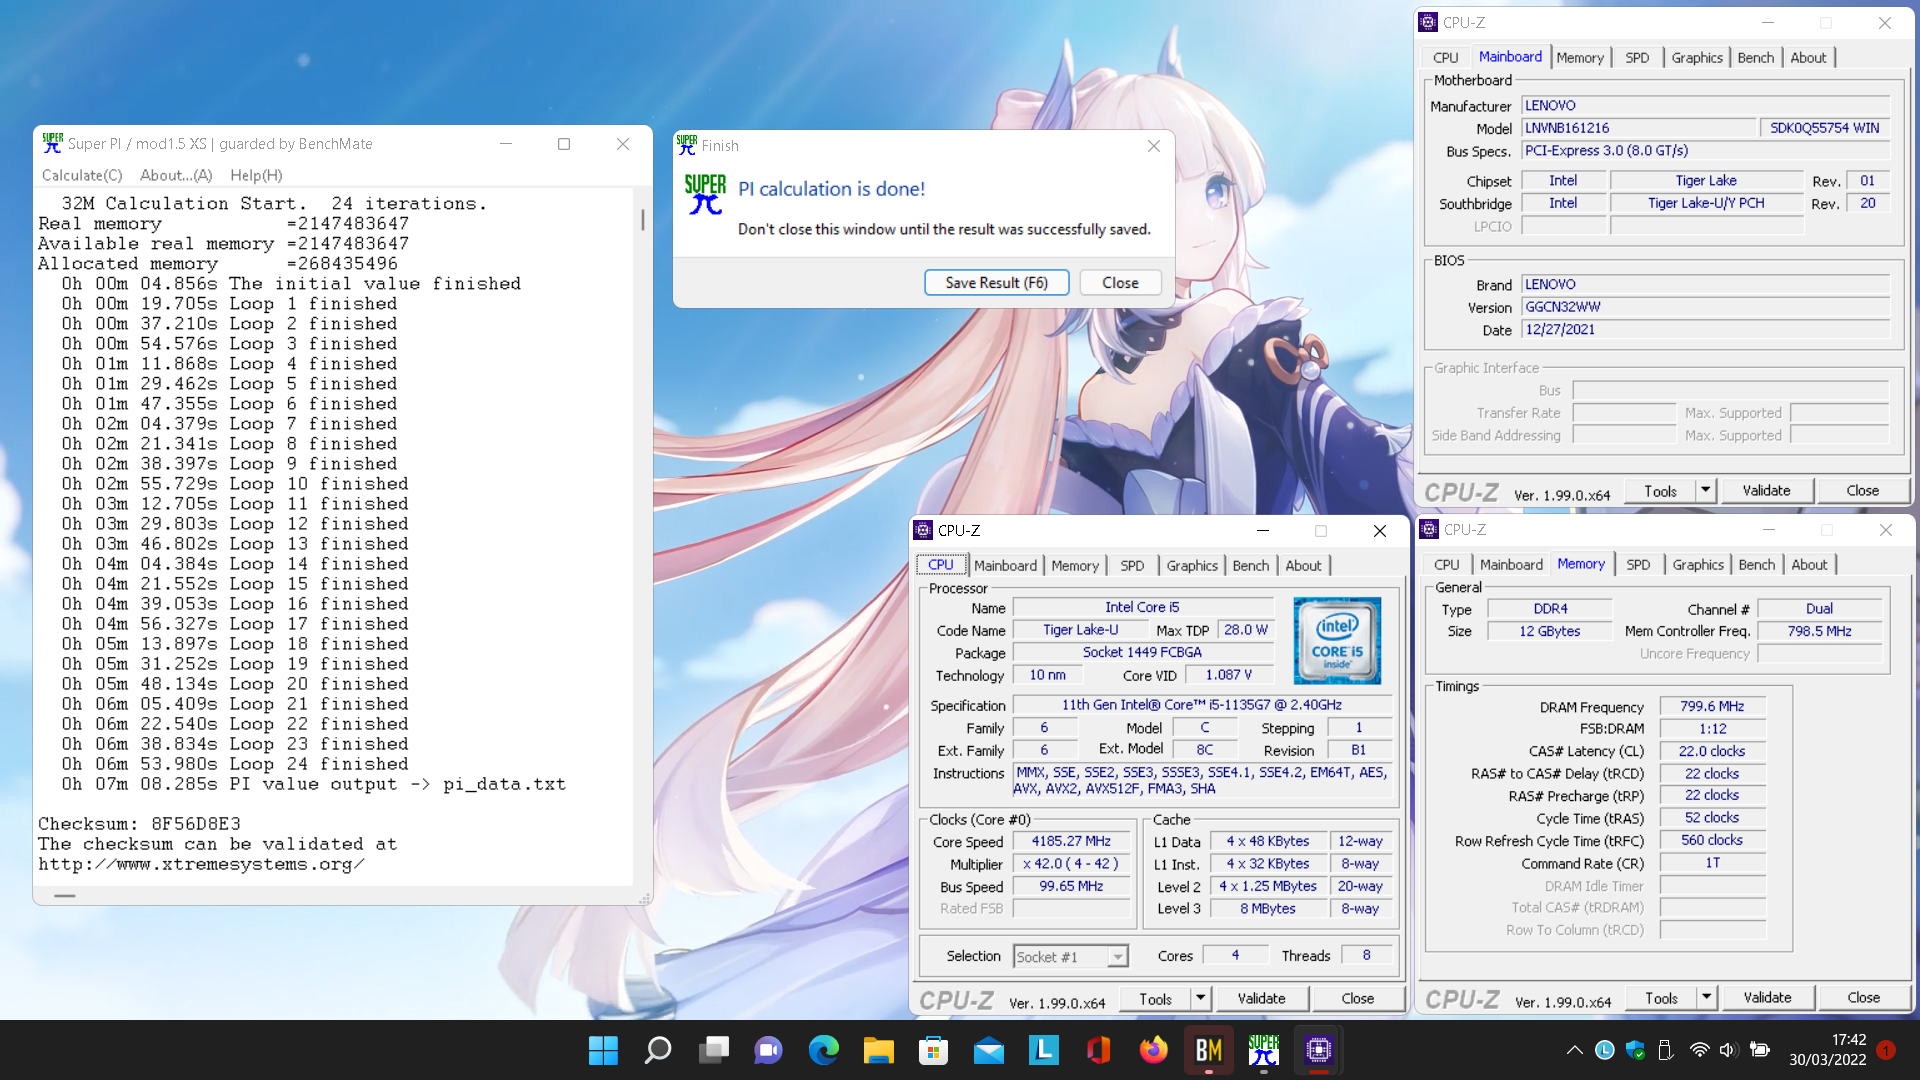The image size is (1920, 1080).
Task: Open SPD tab in CPU window
Action: point(1132,566)
